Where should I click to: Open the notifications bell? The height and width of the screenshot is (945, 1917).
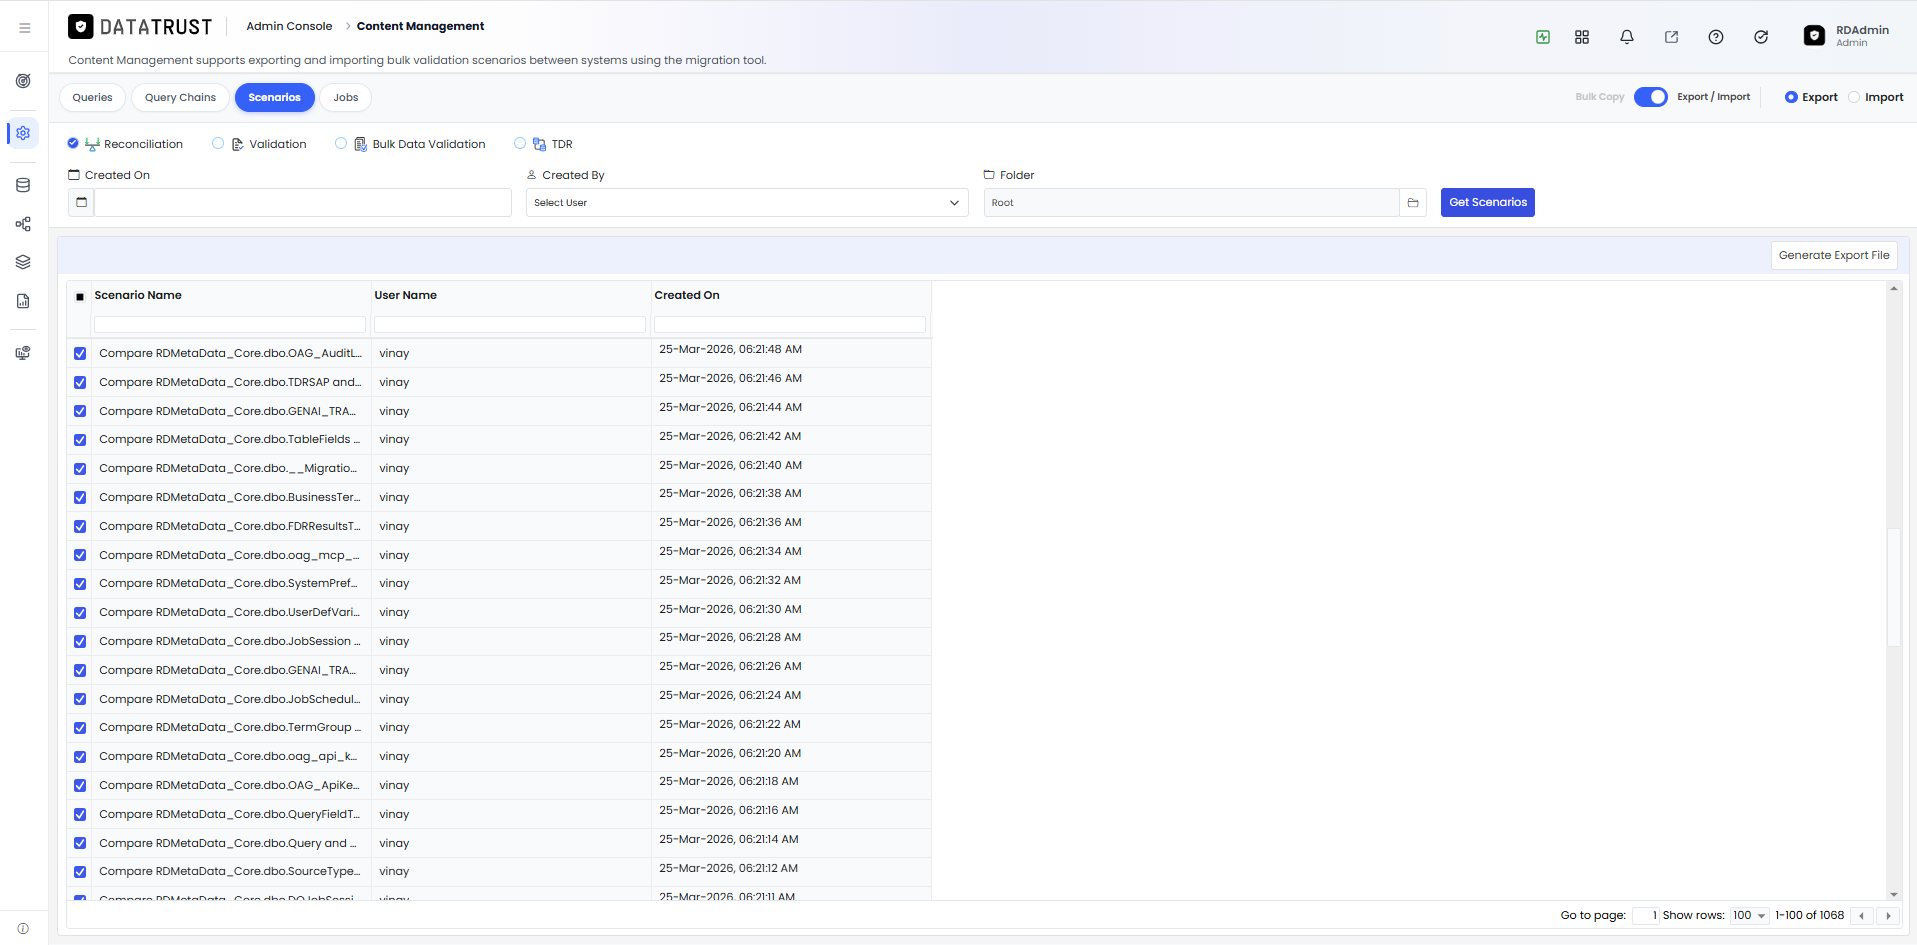(x=1627, y=37)
